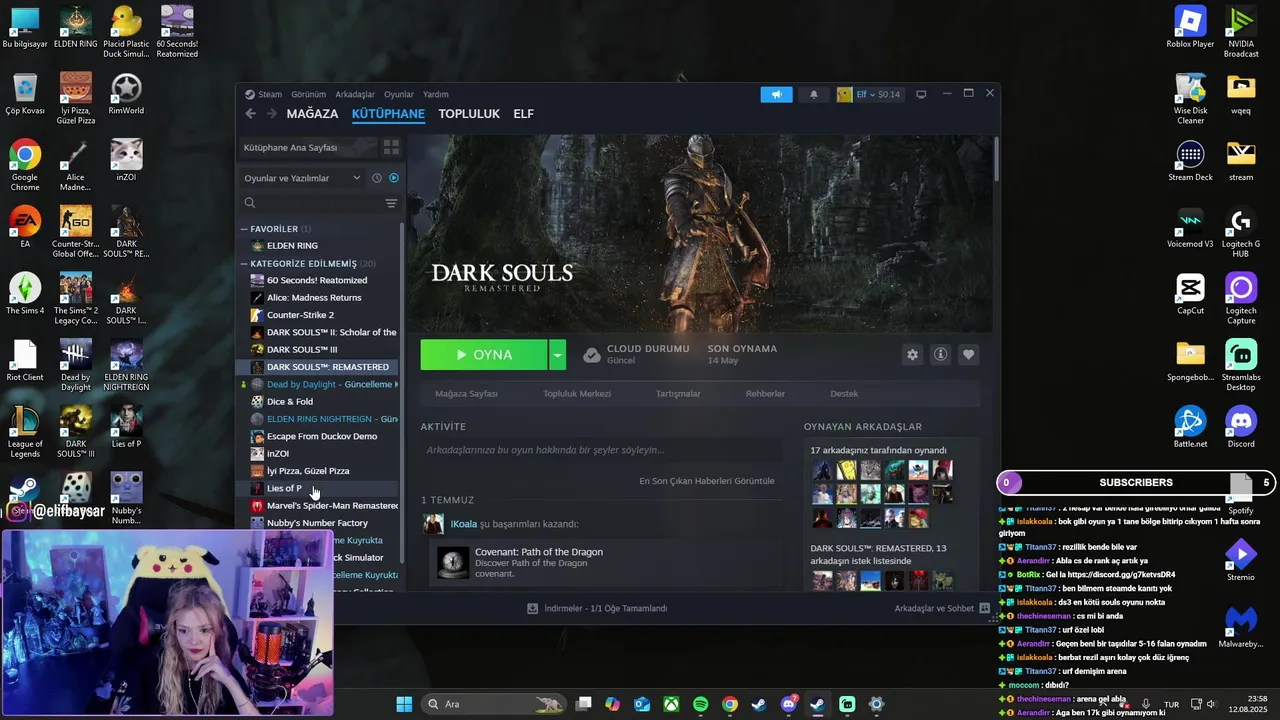Open the Oyunlar menu
Screen dimensions: 1280x720
click(x=399, y=94)
